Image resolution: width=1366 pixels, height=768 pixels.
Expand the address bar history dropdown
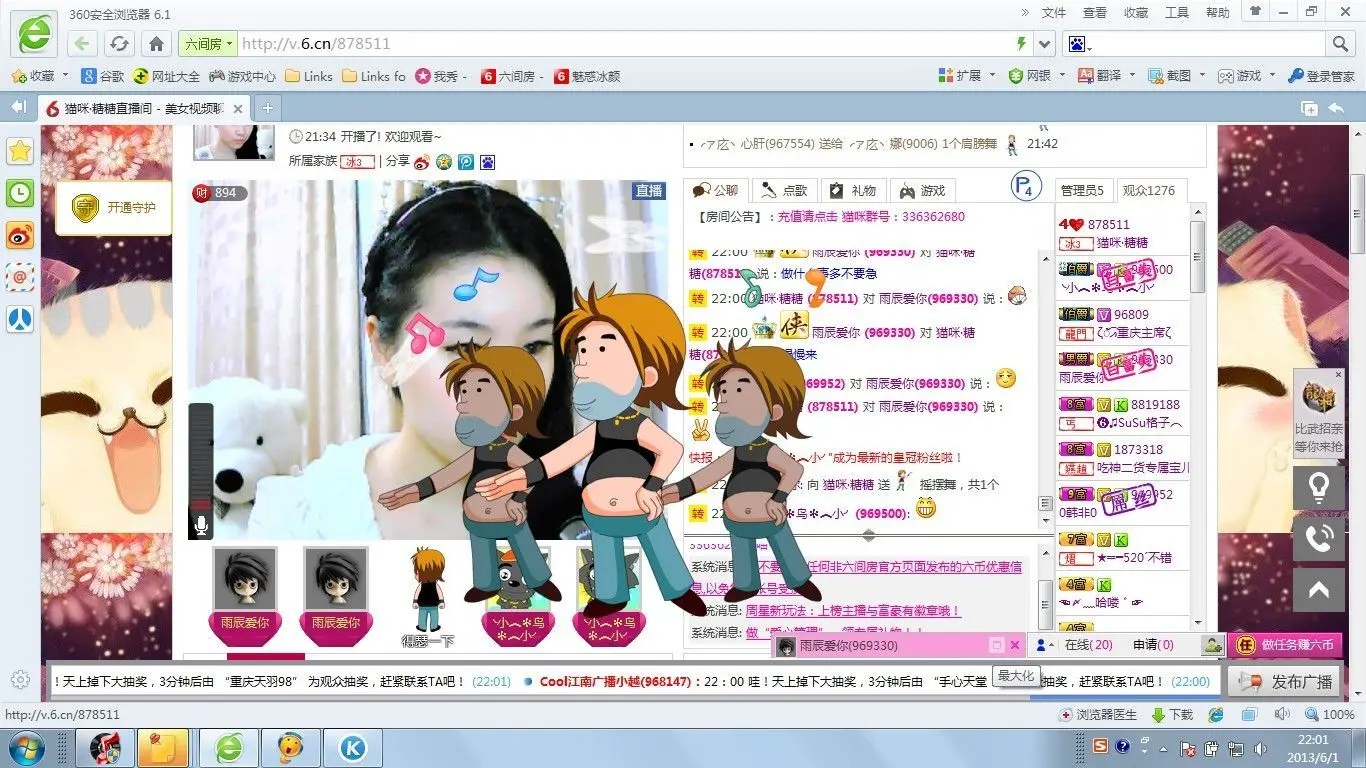coord(1045,44)
